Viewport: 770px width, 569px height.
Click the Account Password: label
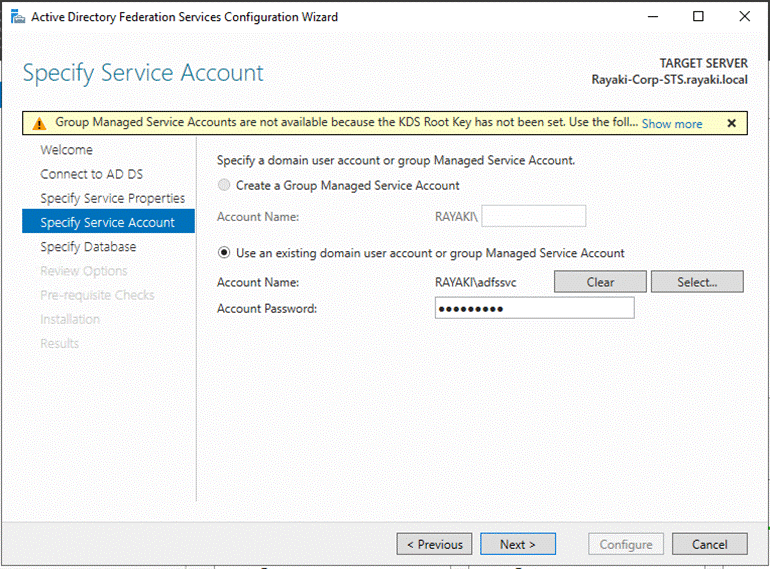click(x=267, y=308)
